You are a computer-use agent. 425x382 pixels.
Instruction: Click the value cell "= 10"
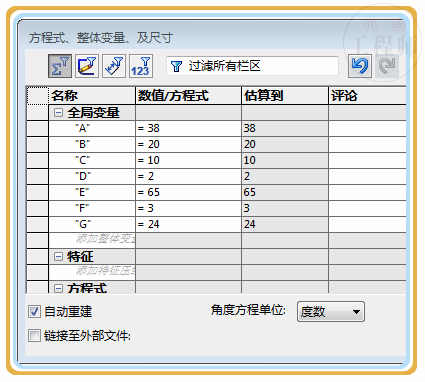[188, 160]
